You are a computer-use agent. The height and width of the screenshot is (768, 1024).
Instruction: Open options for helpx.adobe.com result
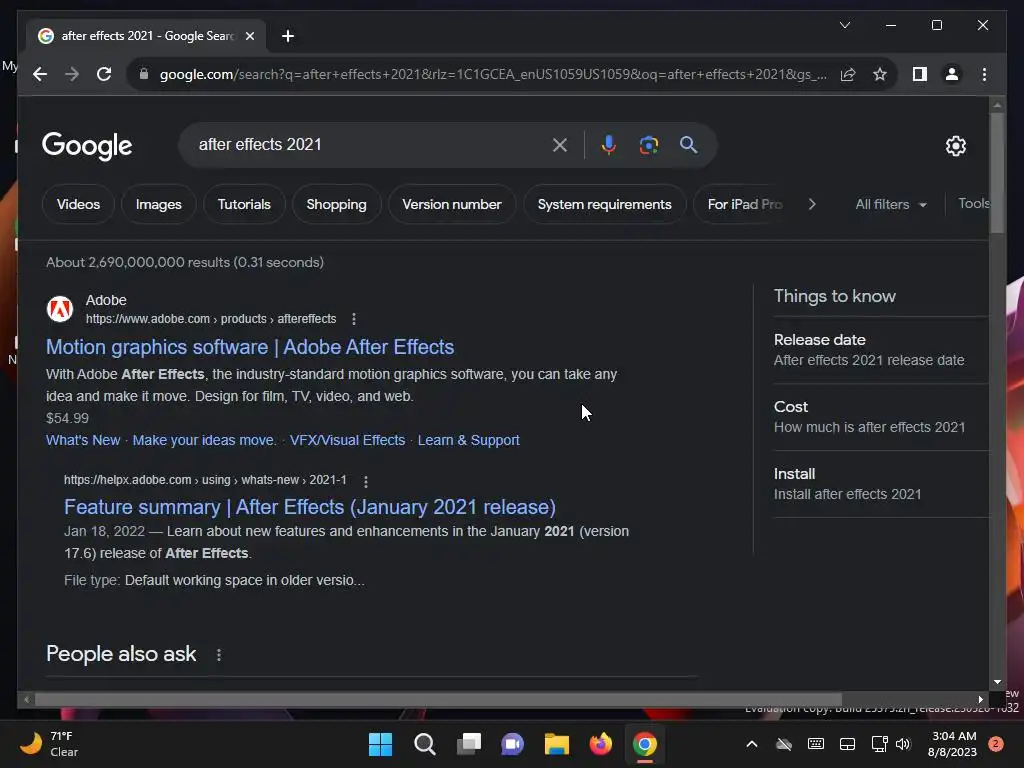(366, 481)
